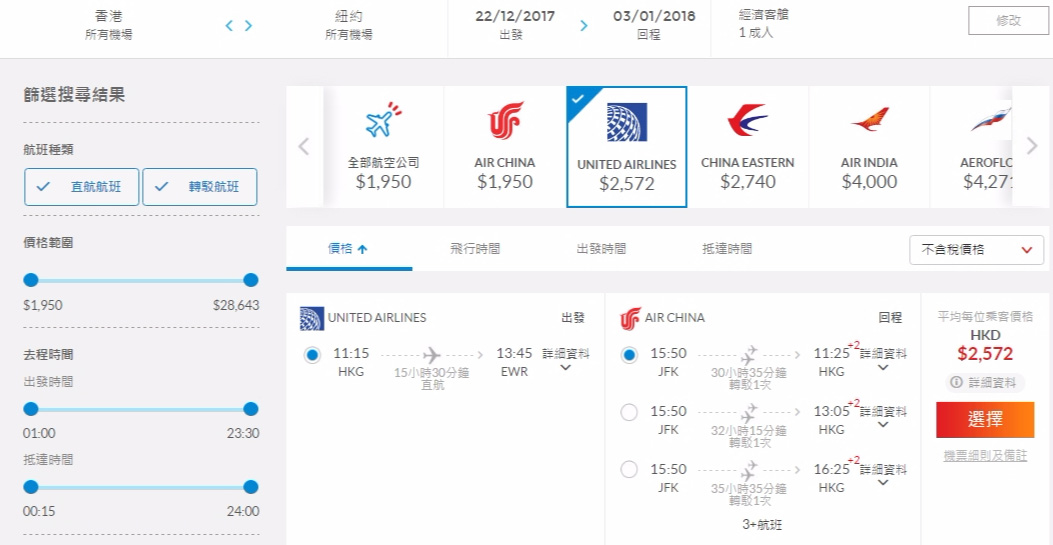This screenshot has width=1053, height=545.
Task: Sort results by arrival time (抵達時間)
Action: (x=727, y=249)
